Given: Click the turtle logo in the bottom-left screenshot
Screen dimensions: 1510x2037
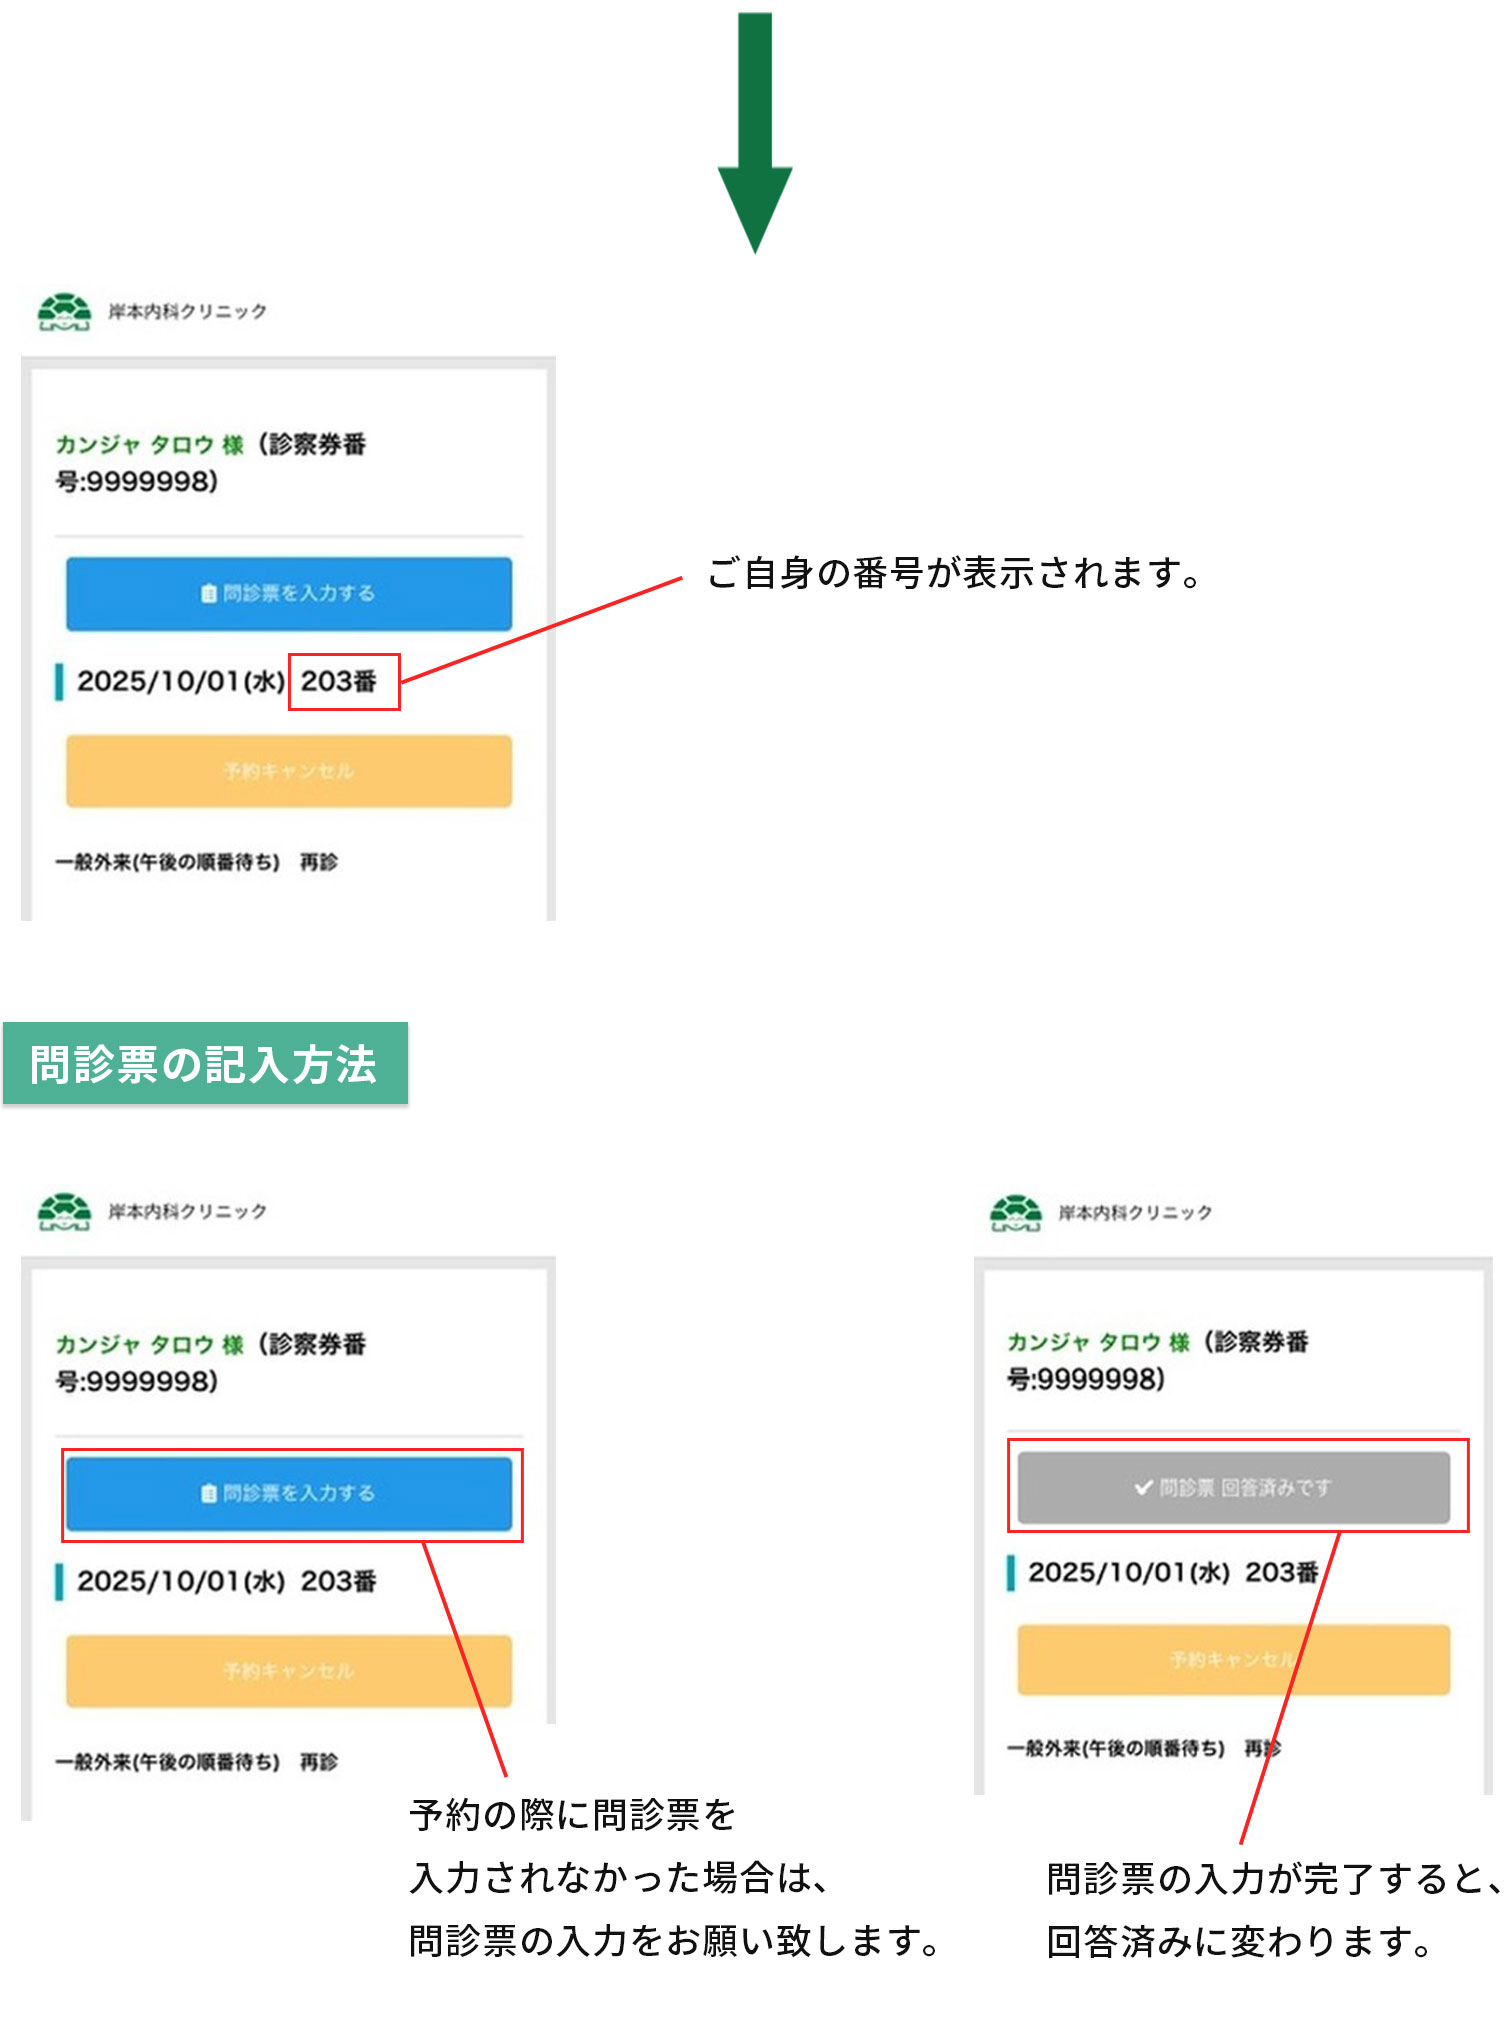Looking at the screenshot, I should pos(64,1212).
